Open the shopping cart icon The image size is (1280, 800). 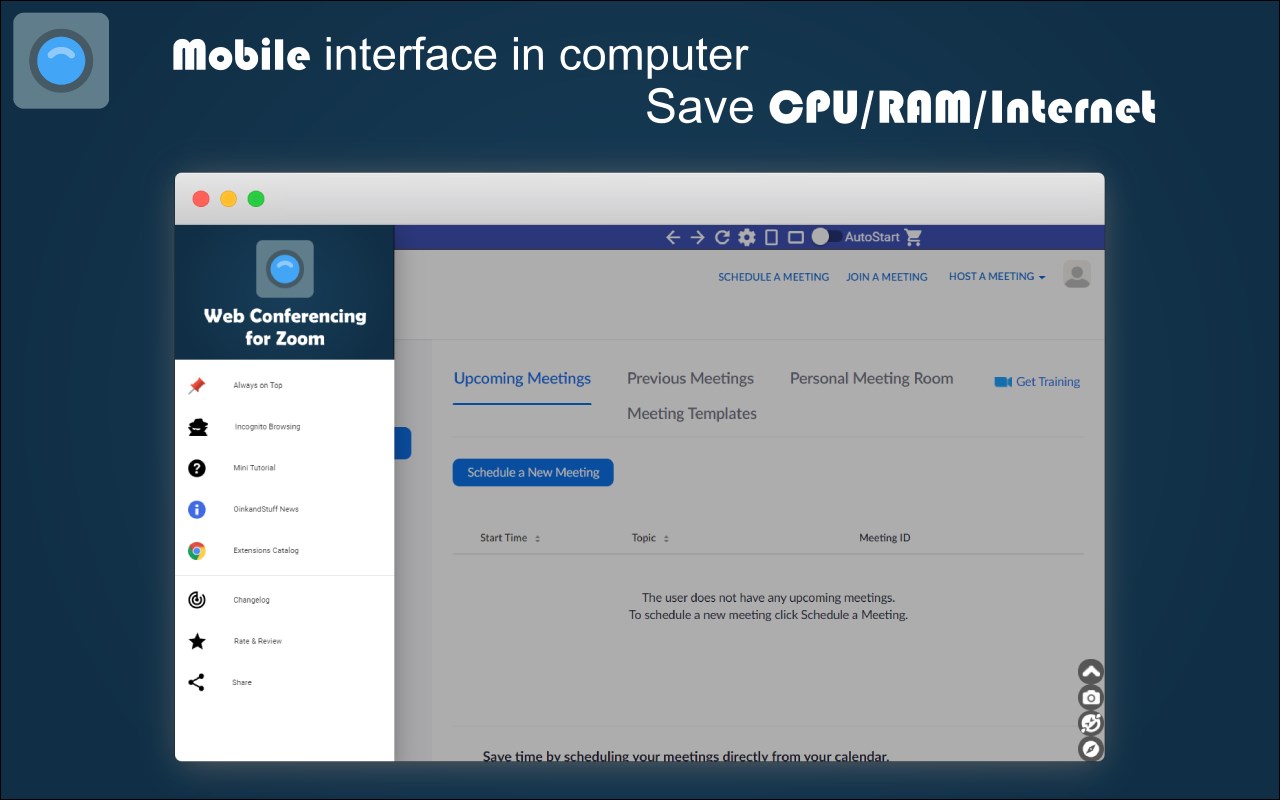point(913,237)
